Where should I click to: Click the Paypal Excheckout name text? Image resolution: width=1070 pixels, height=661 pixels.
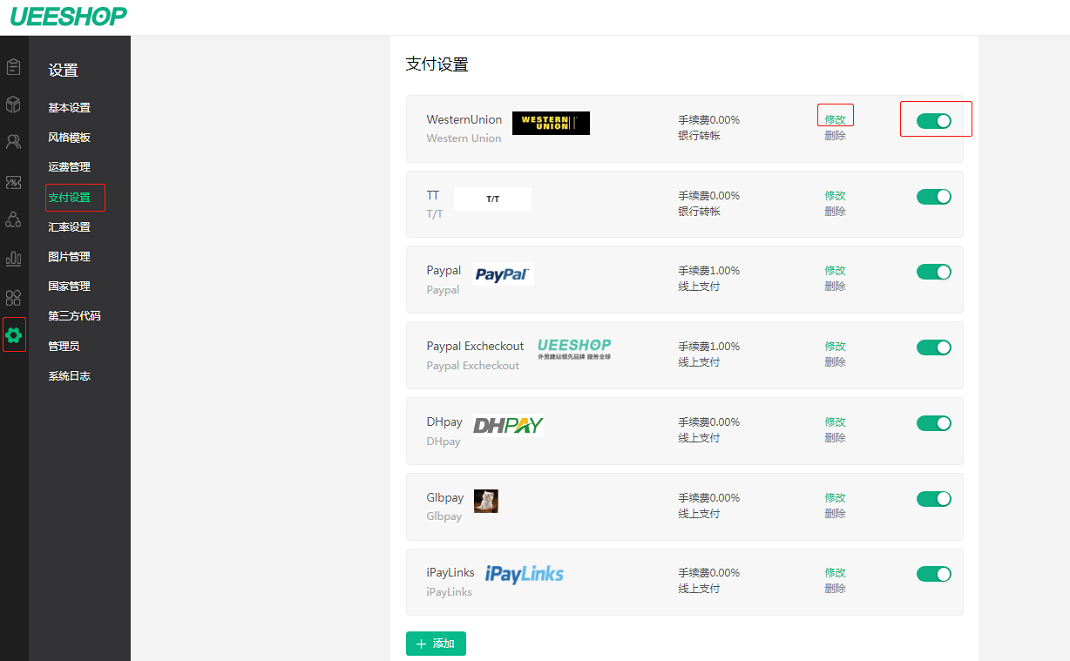click(x=475, y=346)
